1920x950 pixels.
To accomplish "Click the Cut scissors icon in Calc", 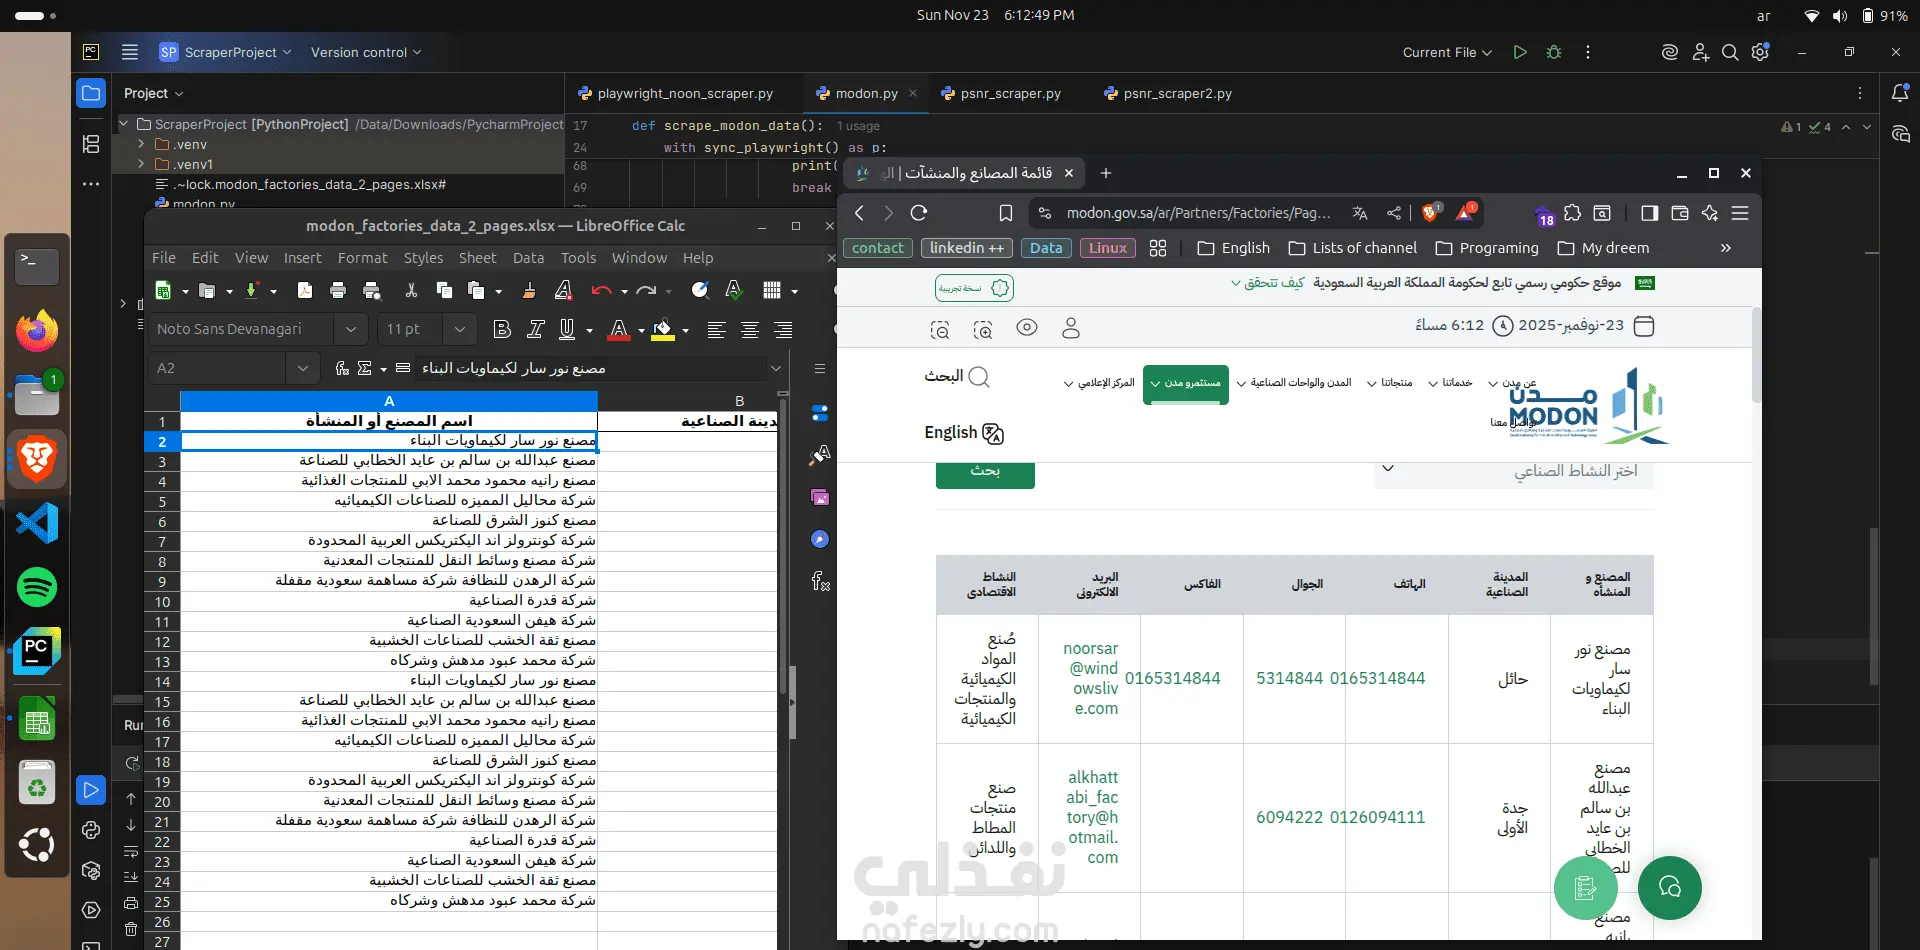I will coord(411,290).
